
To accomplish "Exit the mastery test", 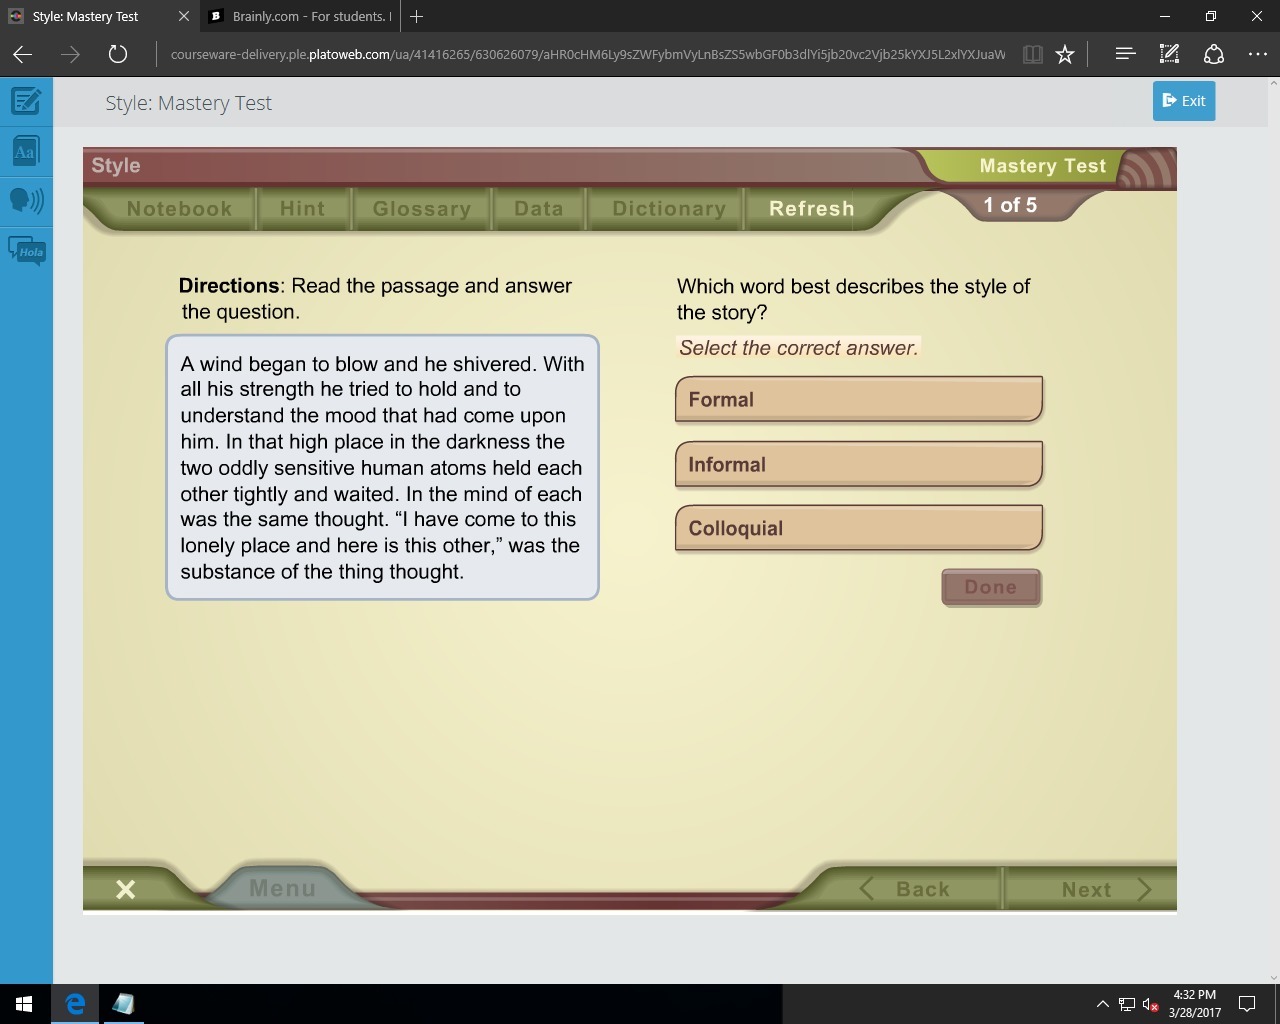I will click(x=1184, y=101).
